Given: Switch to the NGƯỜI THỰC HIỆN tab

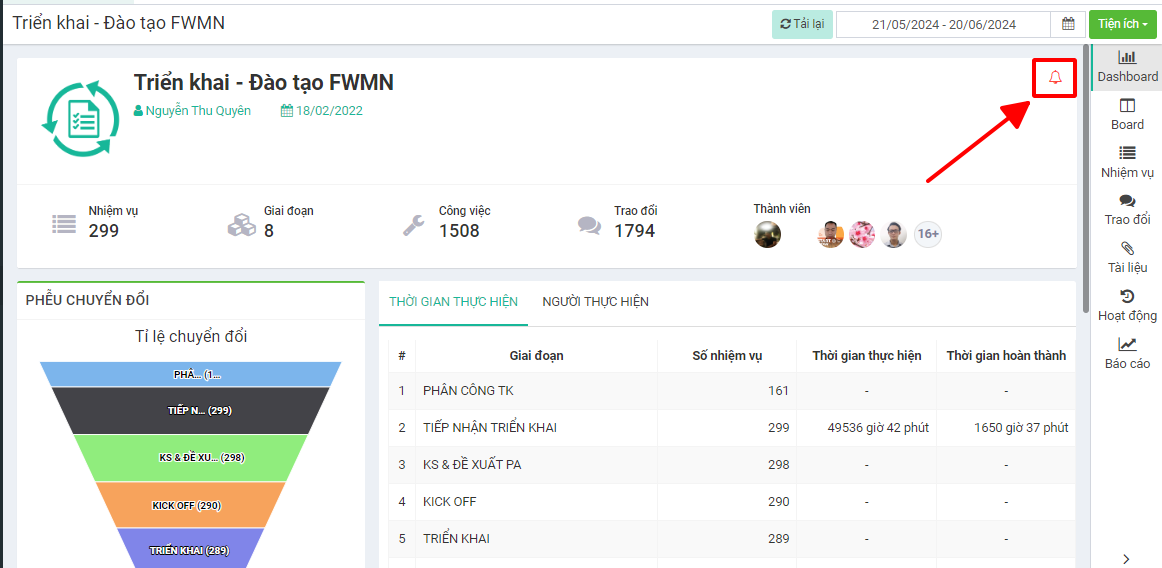Looking at the screenshot, I should [595, 302].
